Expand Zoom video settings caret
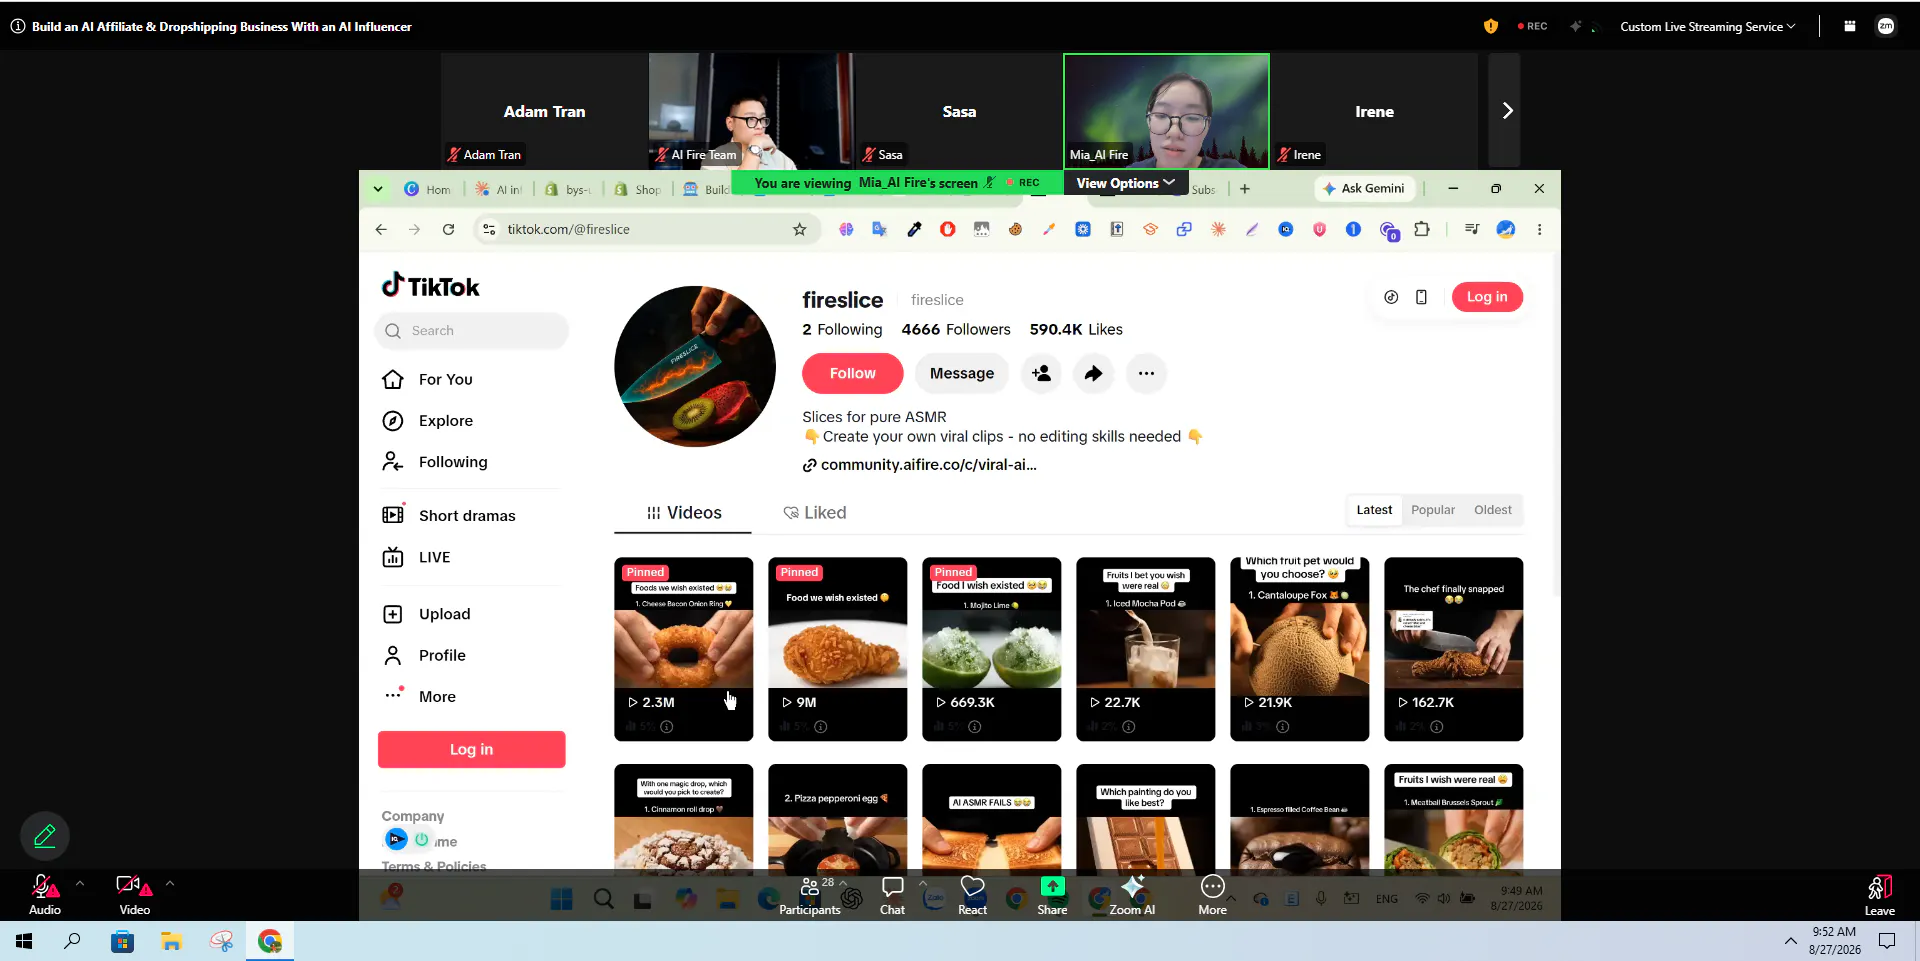 170,884
